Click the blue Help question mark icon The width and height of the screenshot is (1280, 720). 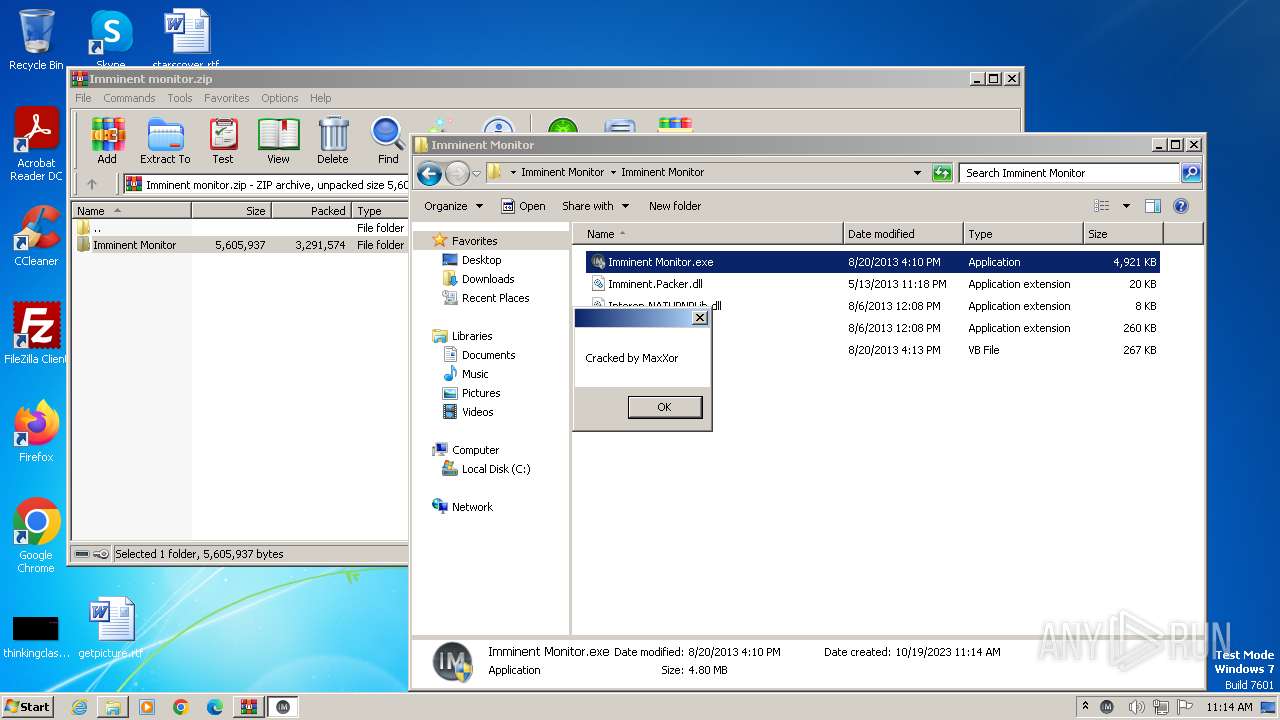click(x=1181, y=206)
